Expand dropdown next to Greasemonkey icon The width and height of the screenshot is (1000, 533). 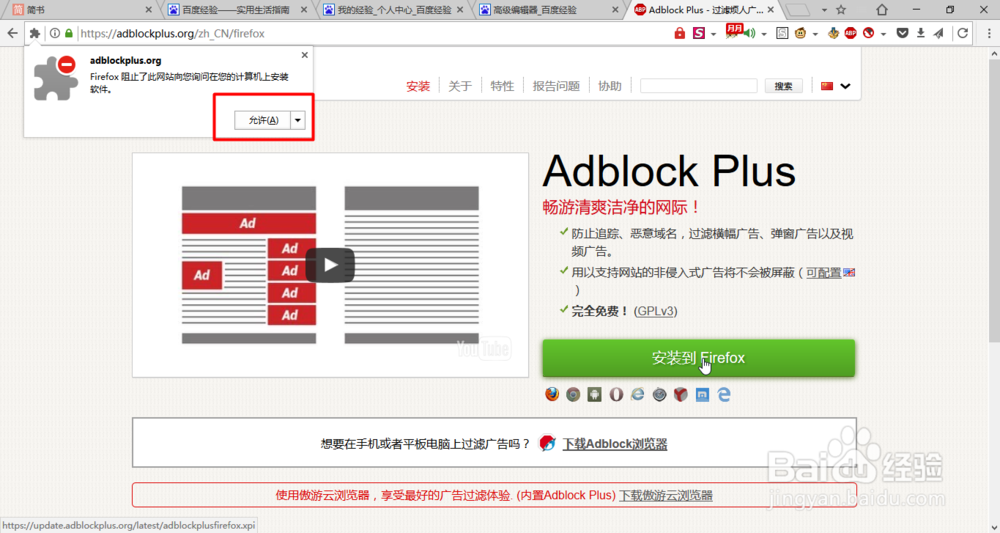[x=815, y=34]
